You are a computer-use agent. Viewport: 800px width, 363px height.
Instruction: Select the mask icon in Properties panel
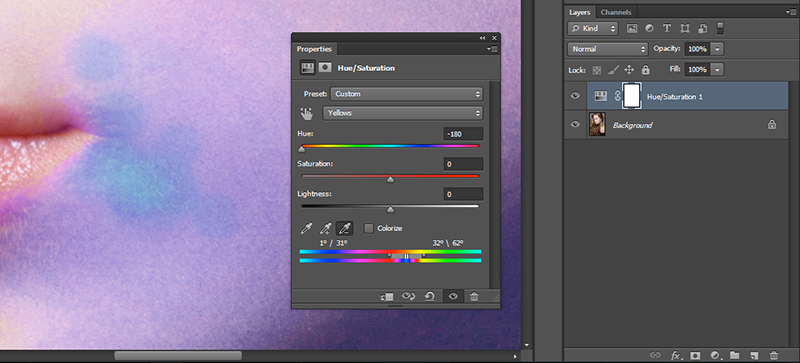click(x=325, y=68)
